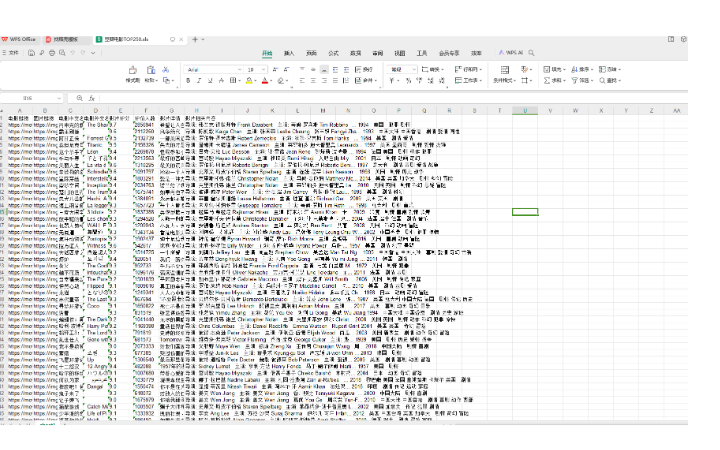Click the Clear formatting eraser icon

click(281, 80)
